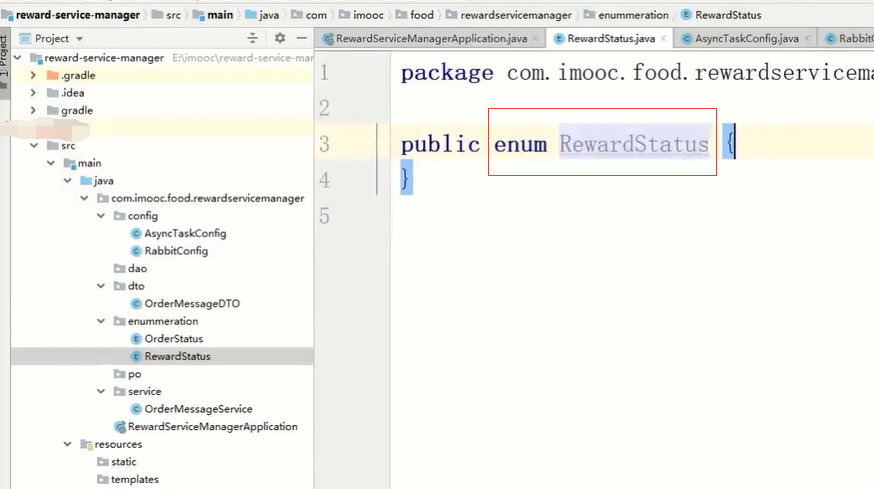Click the package keyword on line 1
This screenshot has height=489, width=874.
[447, 73]
